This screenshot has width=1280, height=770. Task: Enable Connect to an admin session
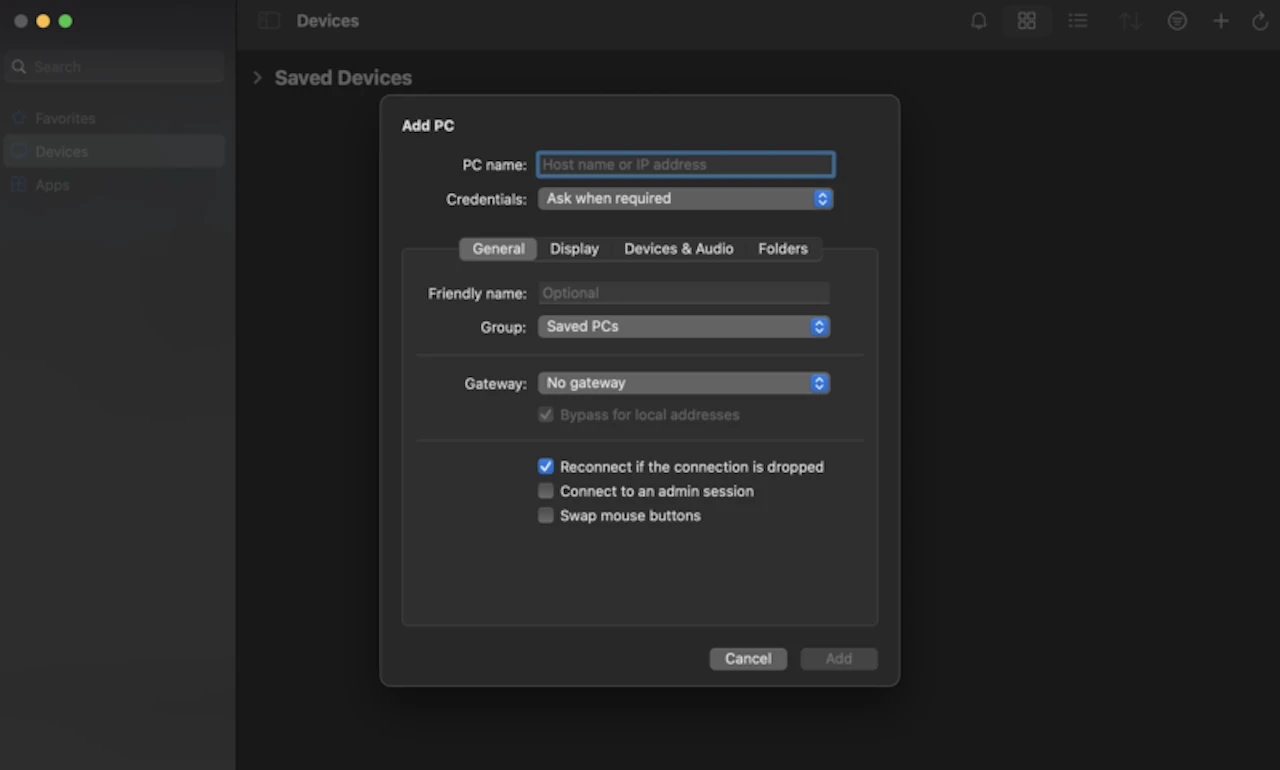(x=546, y=491)
